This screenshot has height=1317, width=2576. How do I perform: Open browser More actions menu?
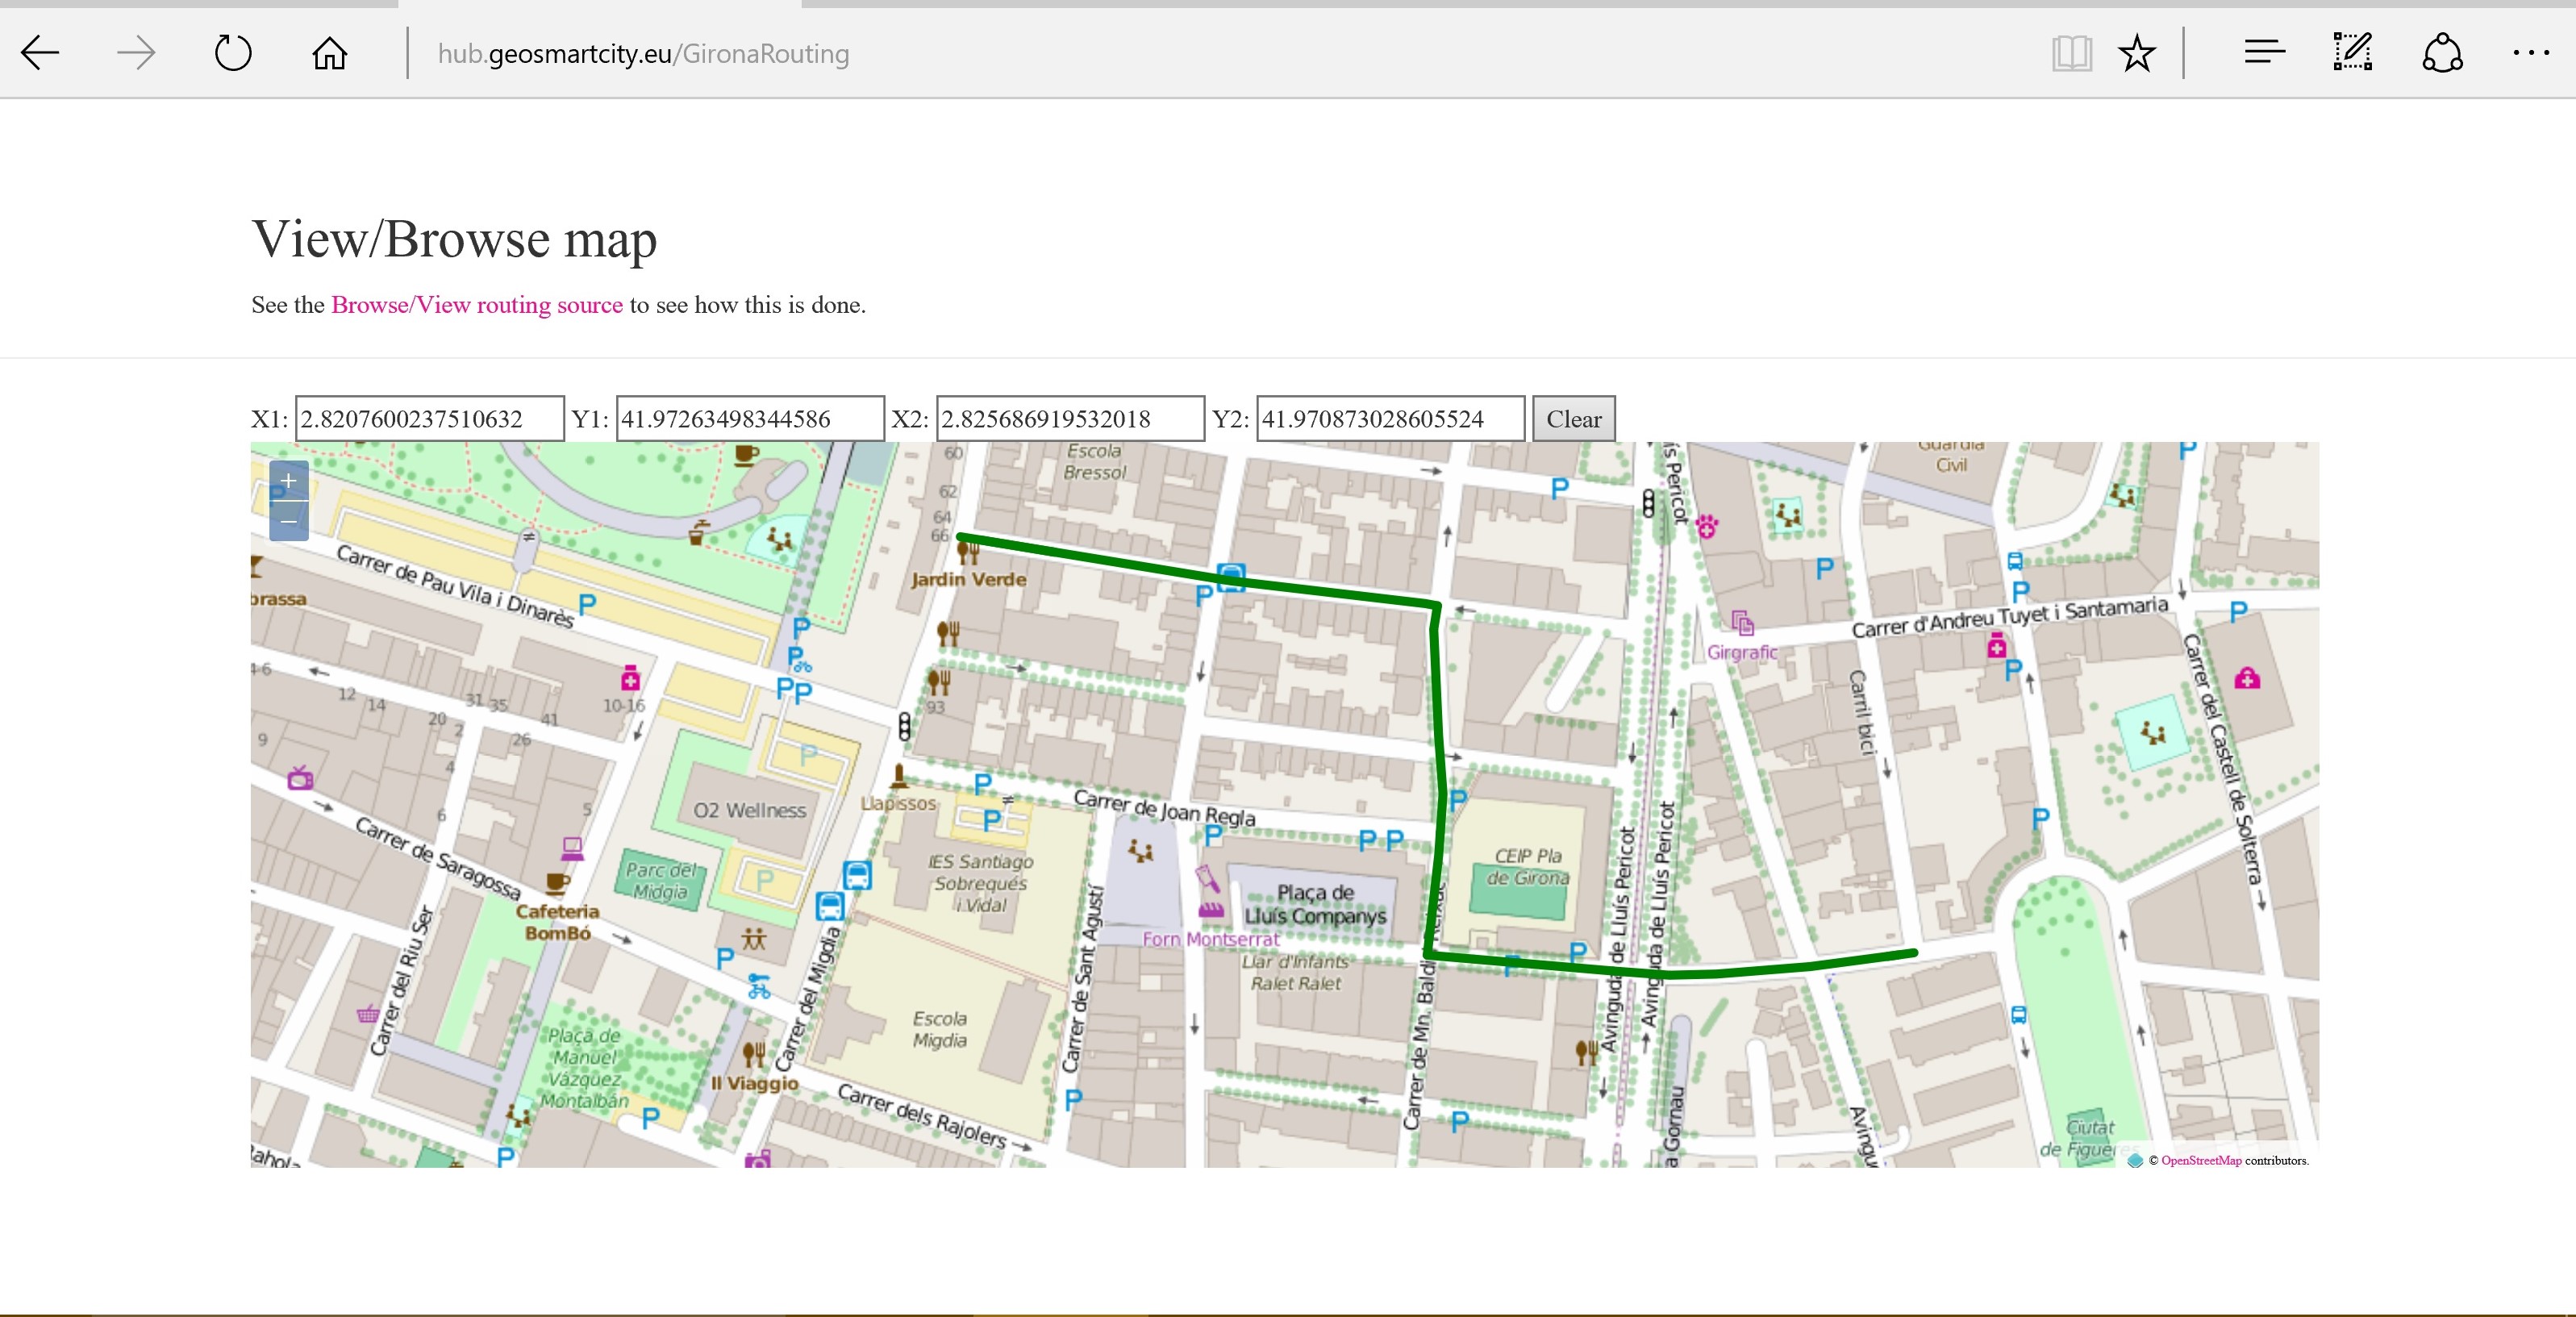[x=2530, y=53]
